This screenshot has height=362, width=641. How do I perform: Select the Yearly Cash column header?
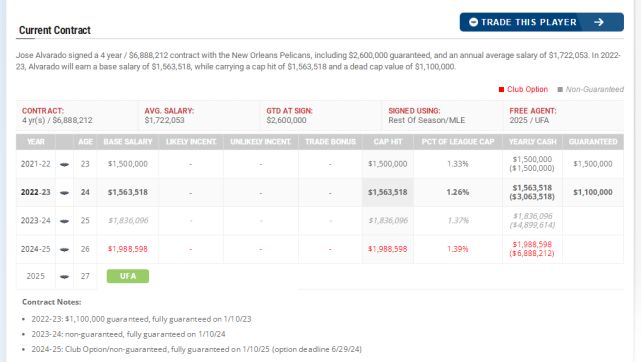(x=532, y=142)
